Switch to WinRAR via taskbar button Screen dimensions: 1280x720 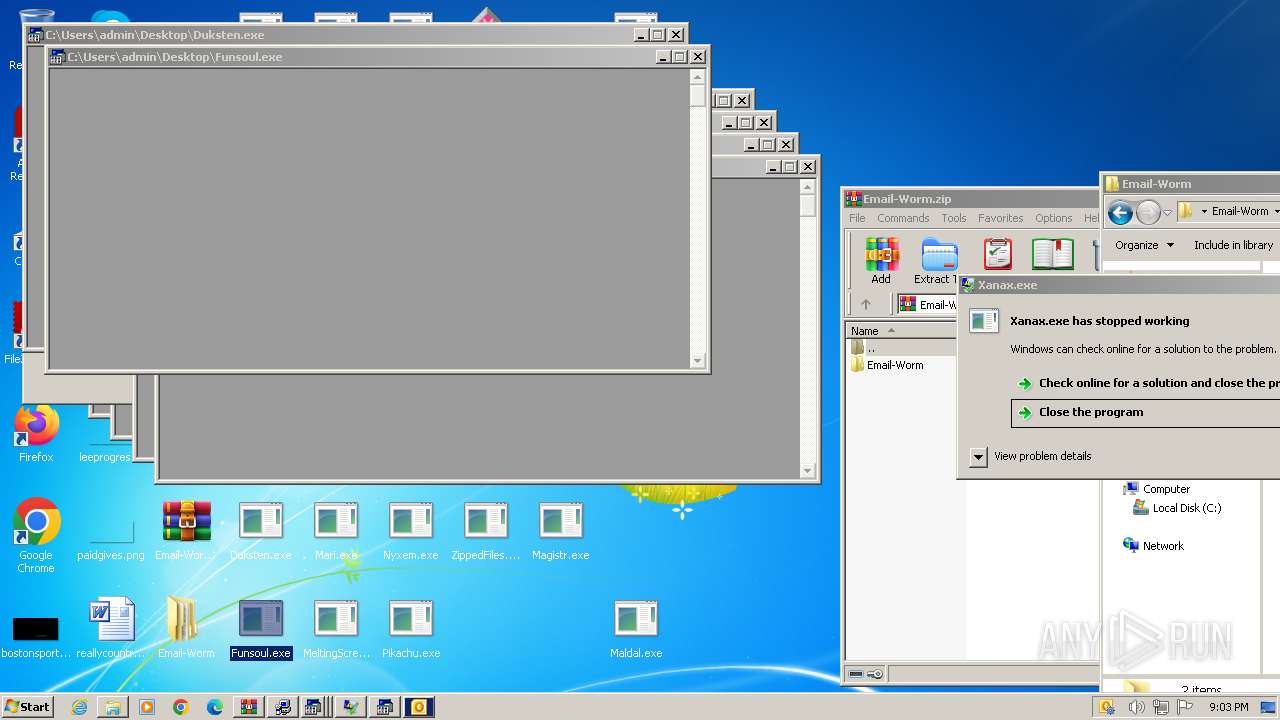(249, 707)
